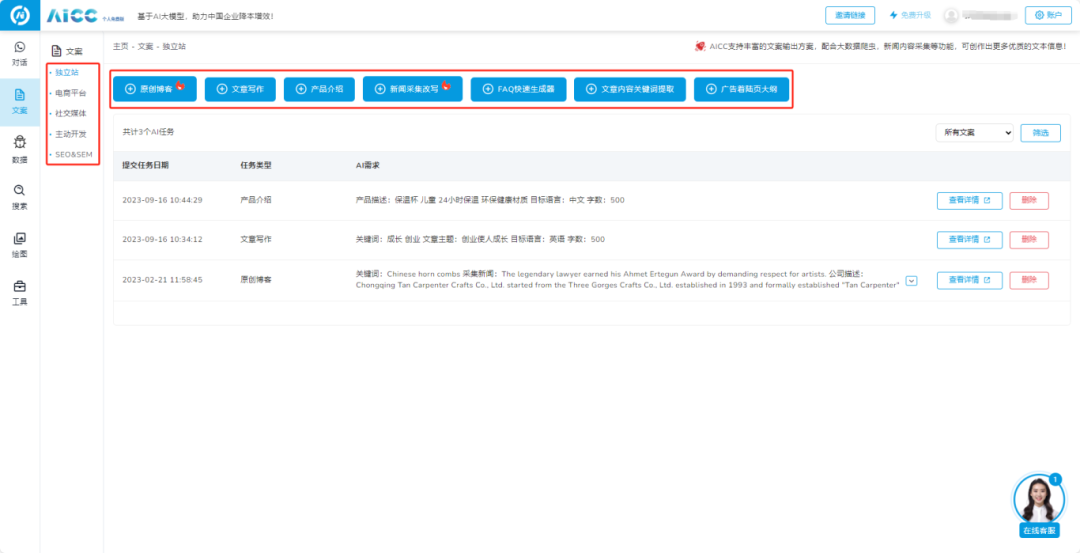Click the 邀请链接 button in header
1080x553 pixels.
850,15
